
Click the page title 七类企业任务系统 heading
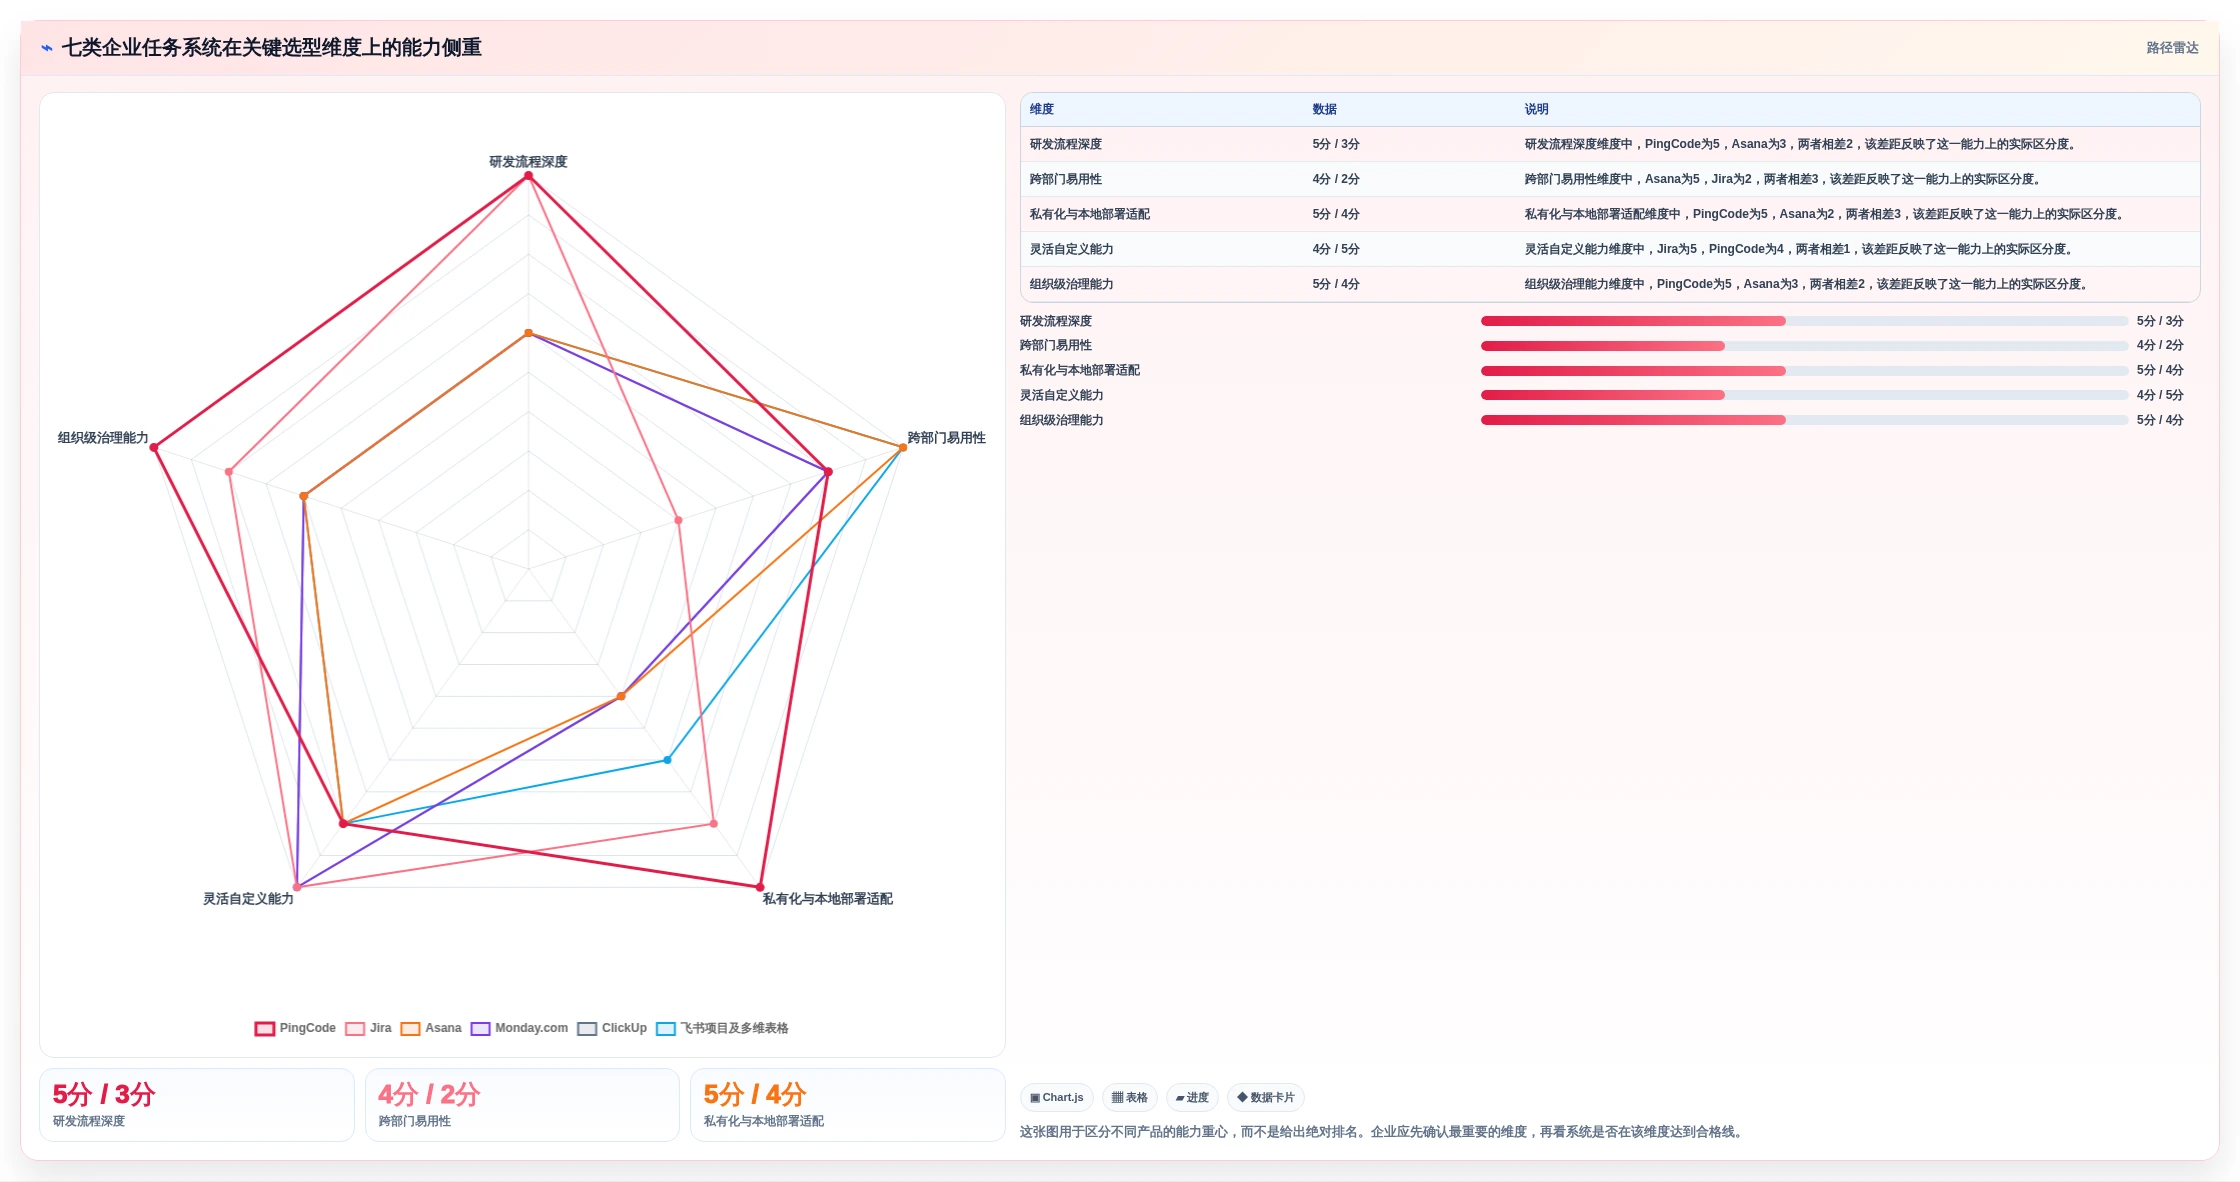(x=271, y=48)
